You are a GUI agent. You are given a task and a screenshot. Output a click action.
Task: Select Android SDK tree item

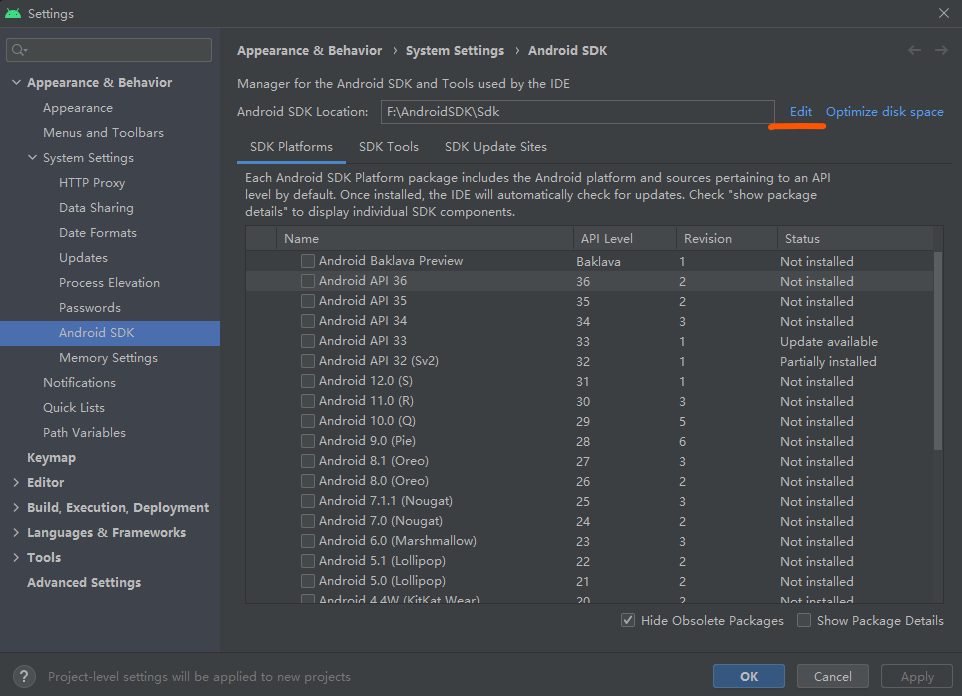click(110, 333)
